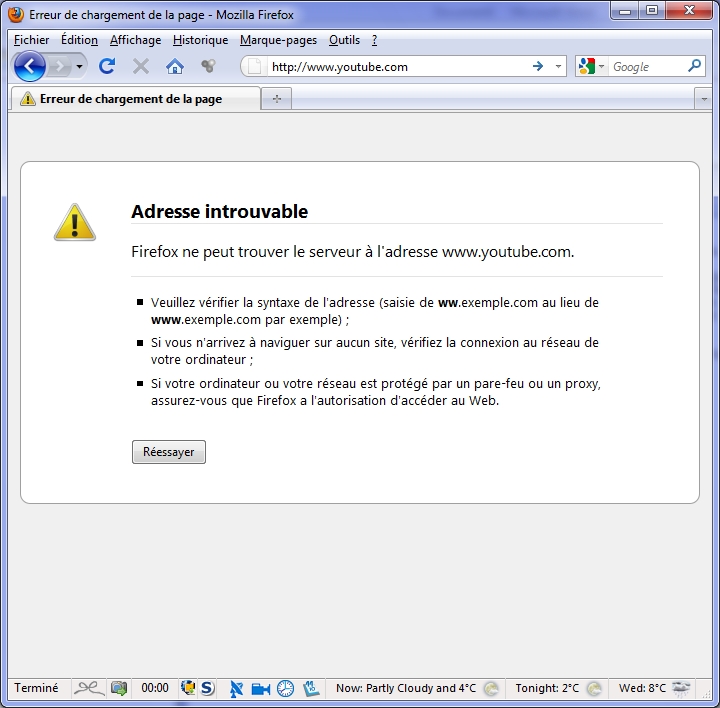Click the satellite dish status bar icon
This screenshot has height=708, width=720.
[236, 689]
